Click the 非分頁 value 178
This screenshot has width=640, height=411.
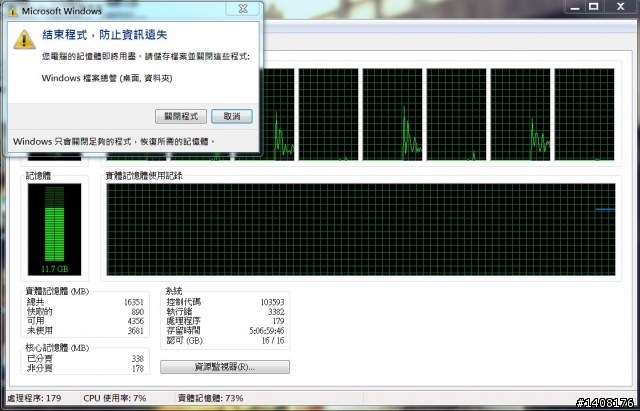[138, 368]
